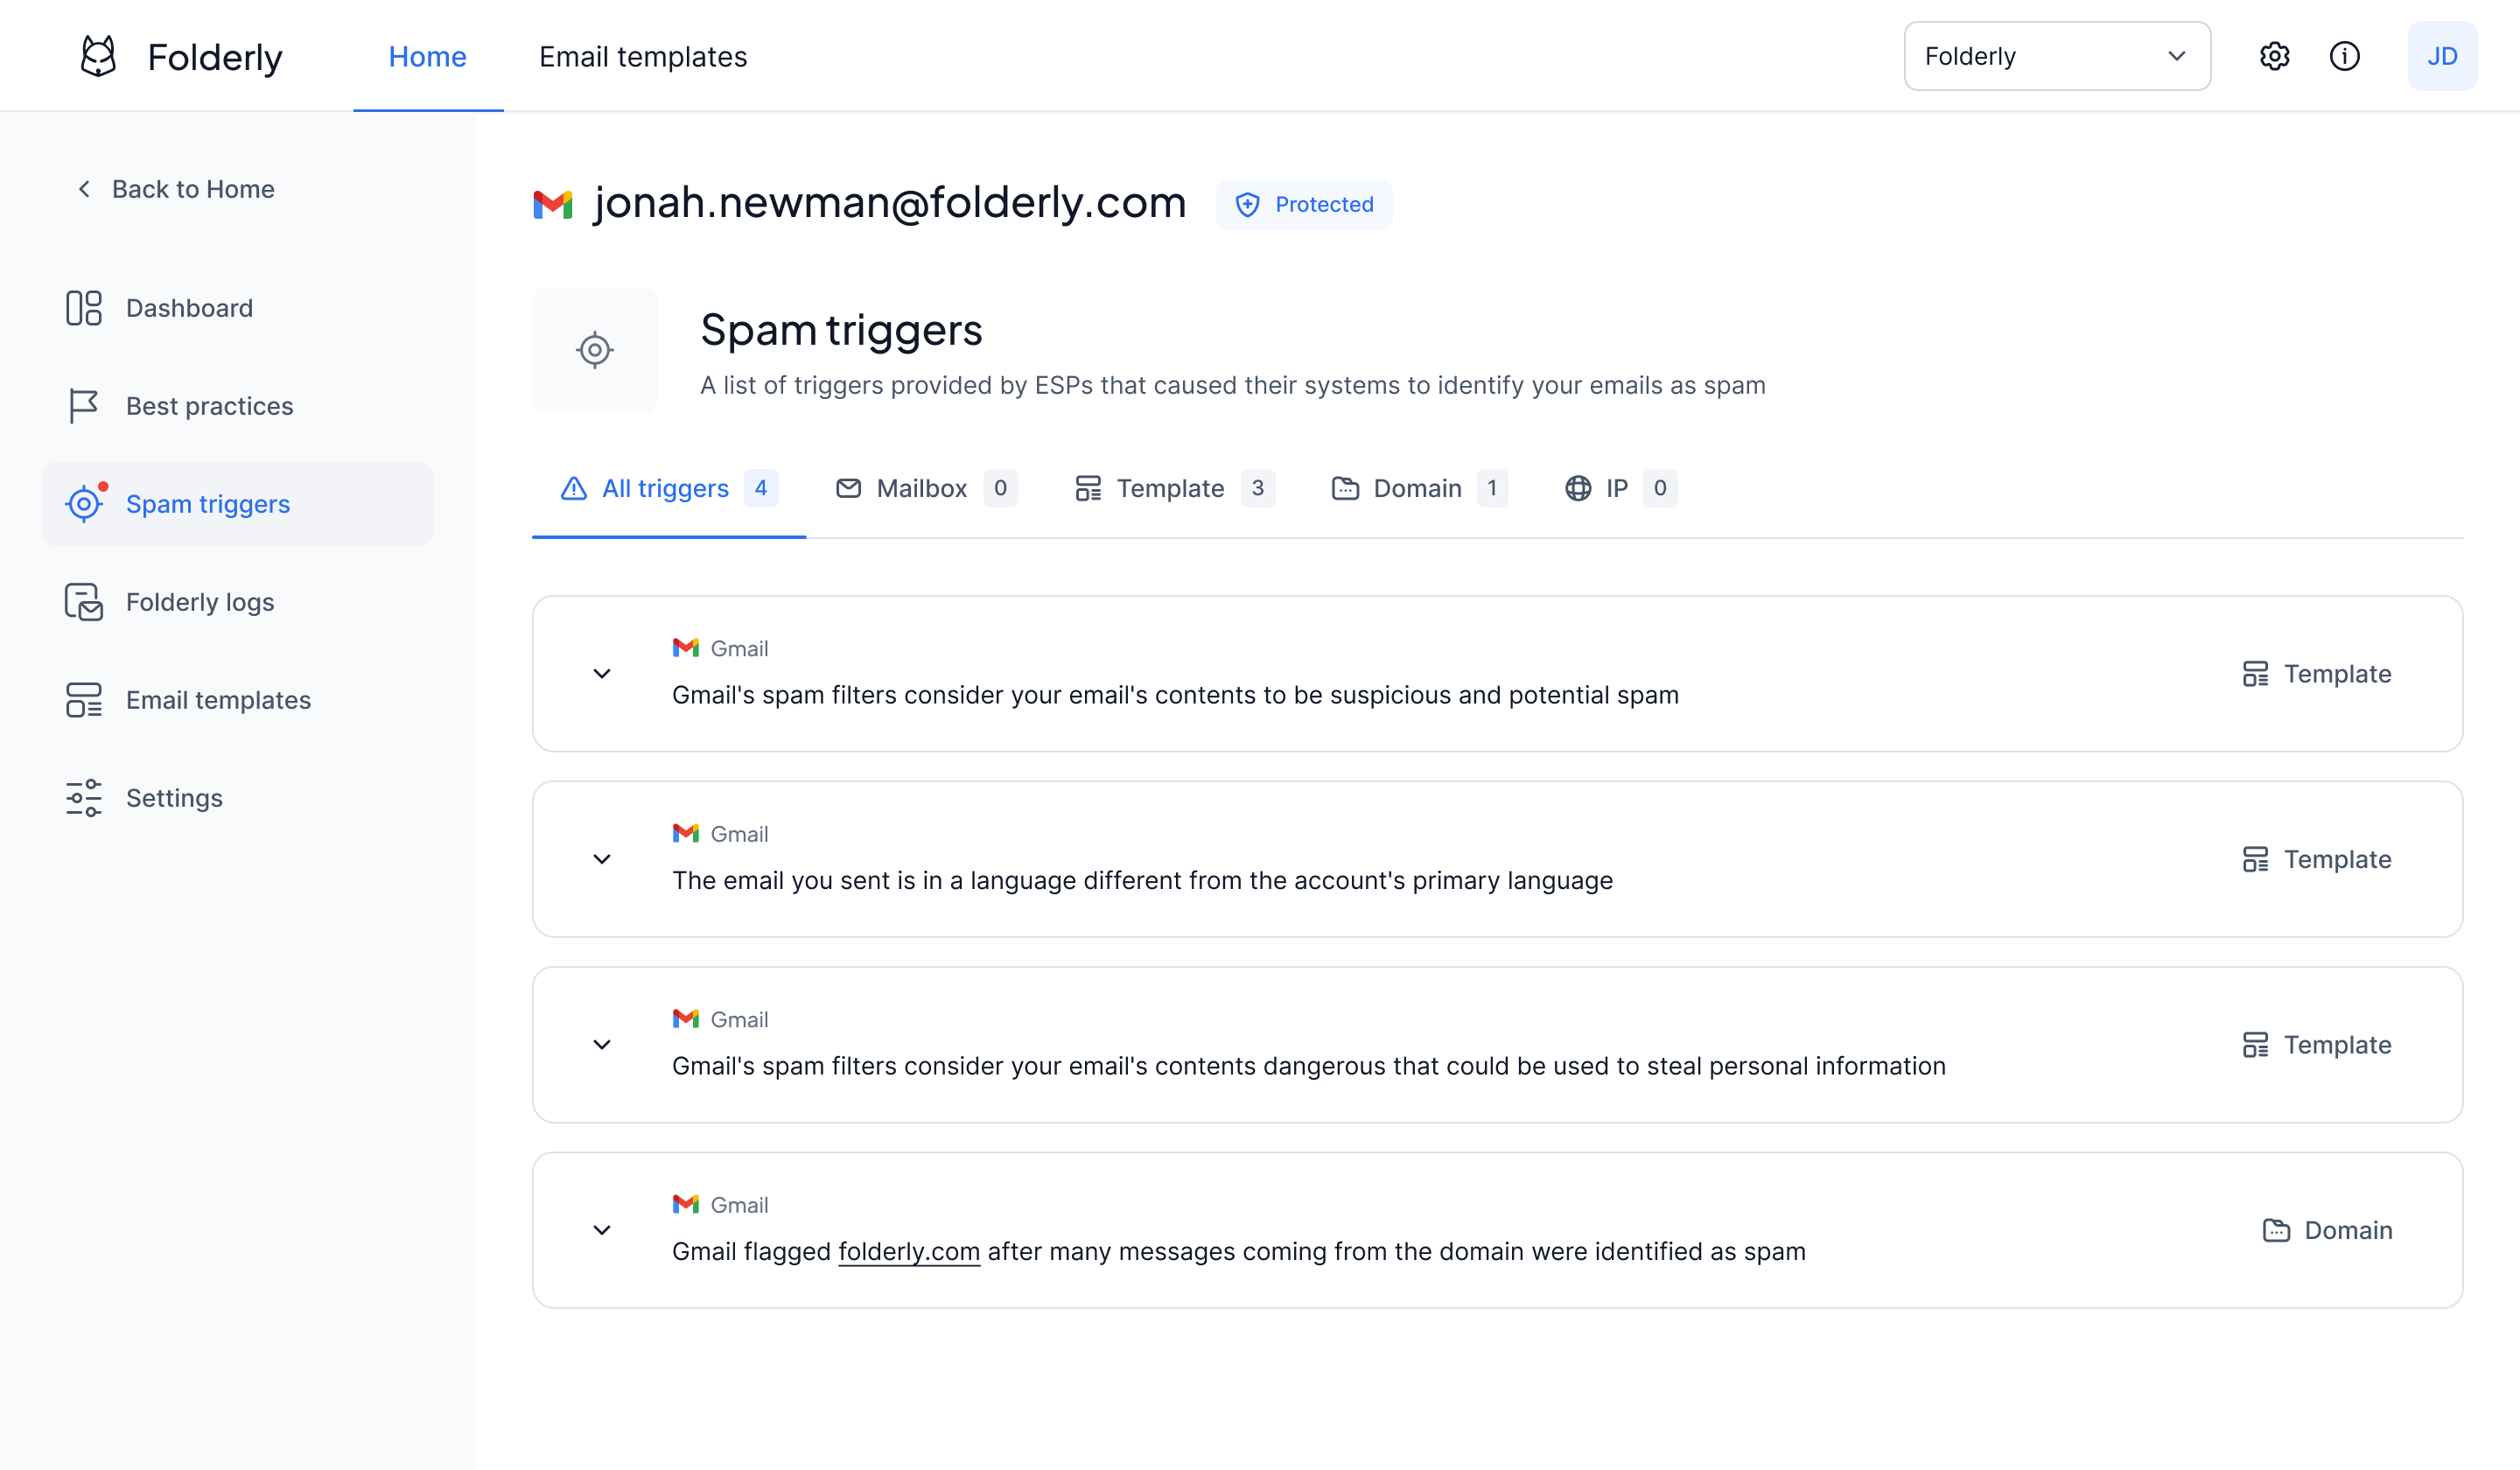This screenshot has height=1470, width=2520.
Task: Switch to the Mailbox triggers tab
Action: pos(922,488)
